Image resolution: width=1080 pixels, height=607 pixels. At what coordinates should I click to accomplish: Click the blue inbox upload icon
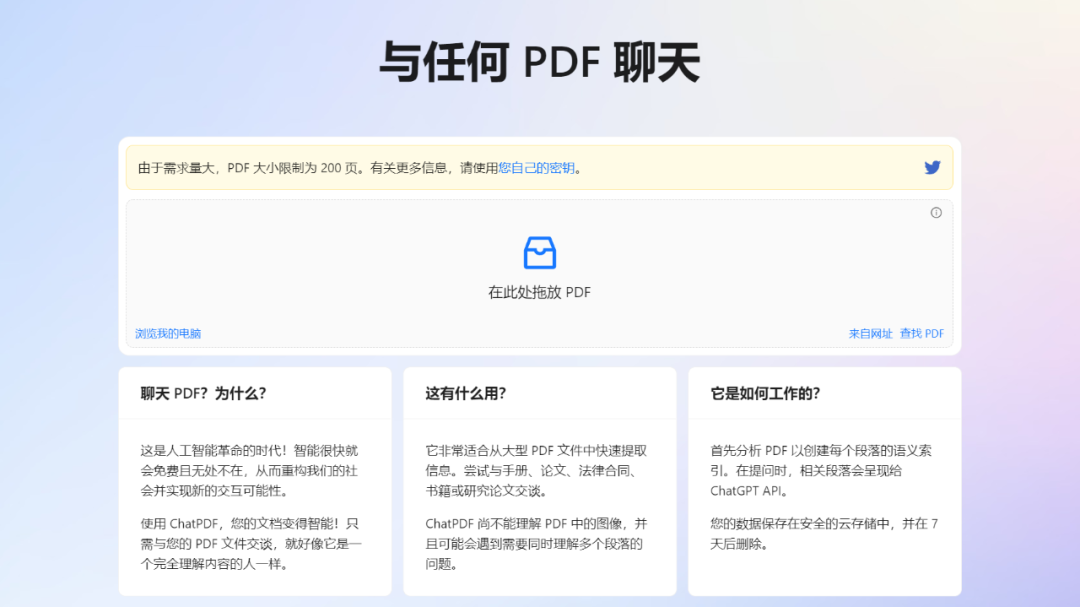(539, 253)
